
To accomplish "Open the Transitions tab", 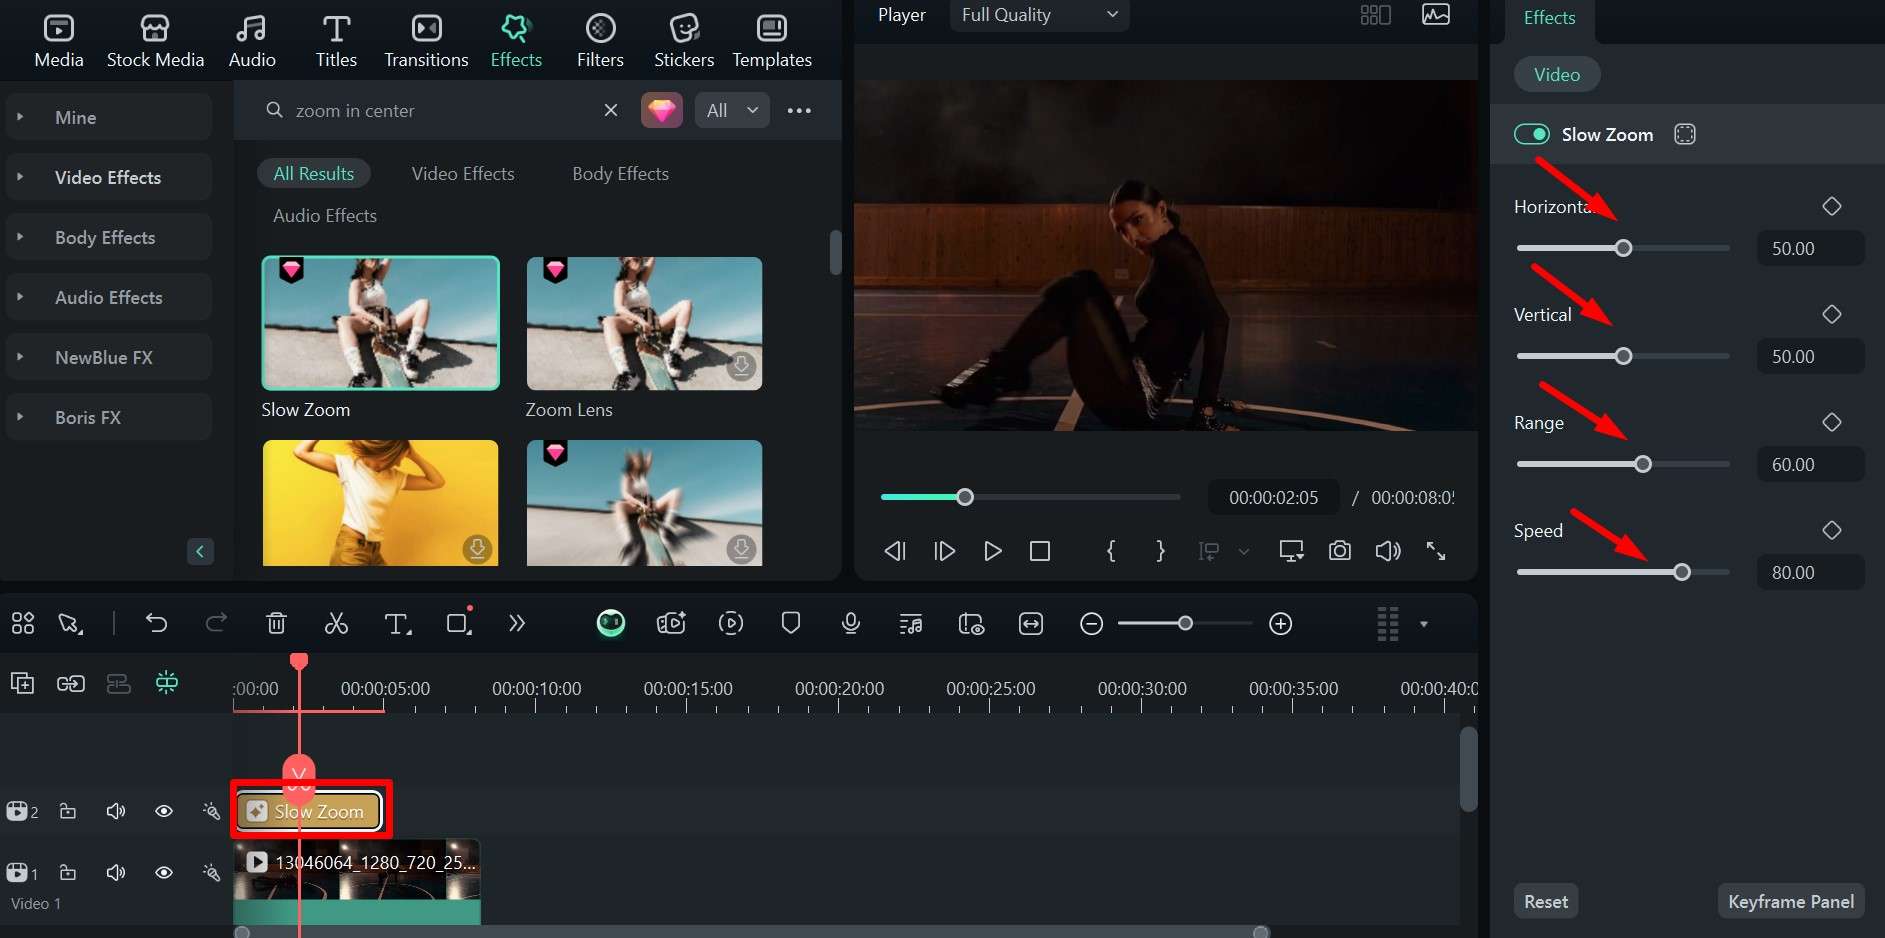I will pyautogui.click(x=426, y=41).
